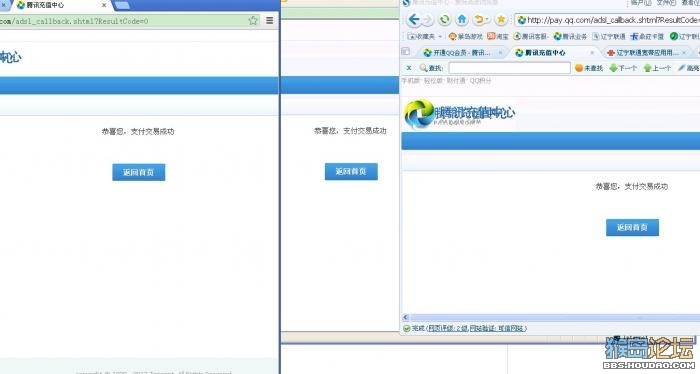
Task: Open home page in Sogou browser
Action: point(462,20)
